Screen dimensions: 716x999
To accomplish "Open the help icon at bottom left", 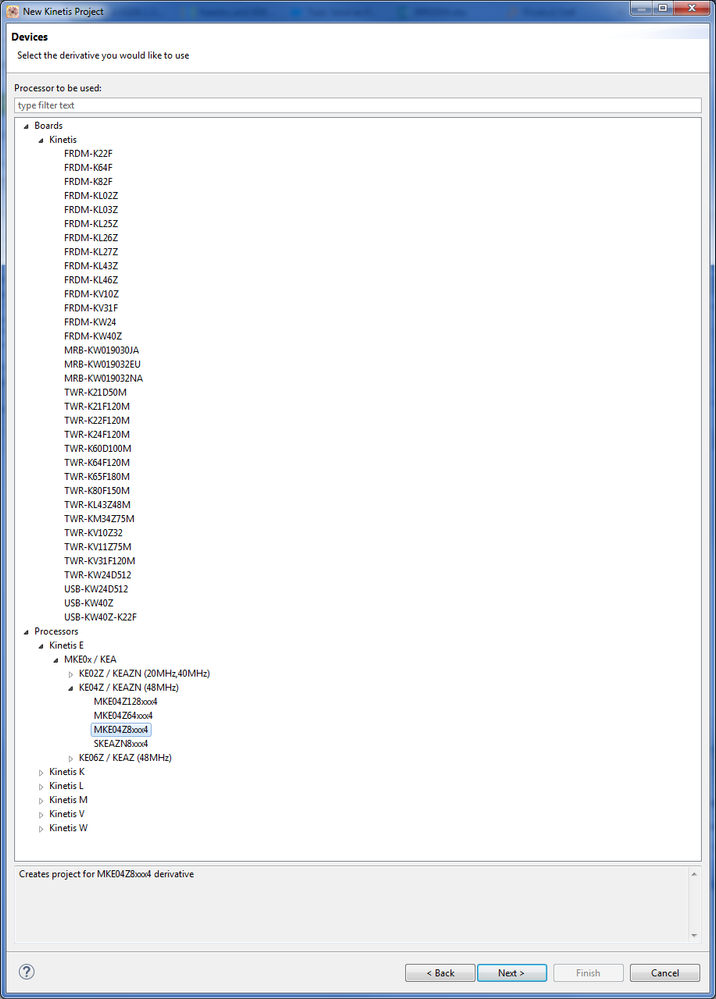I will coord(26,972).
